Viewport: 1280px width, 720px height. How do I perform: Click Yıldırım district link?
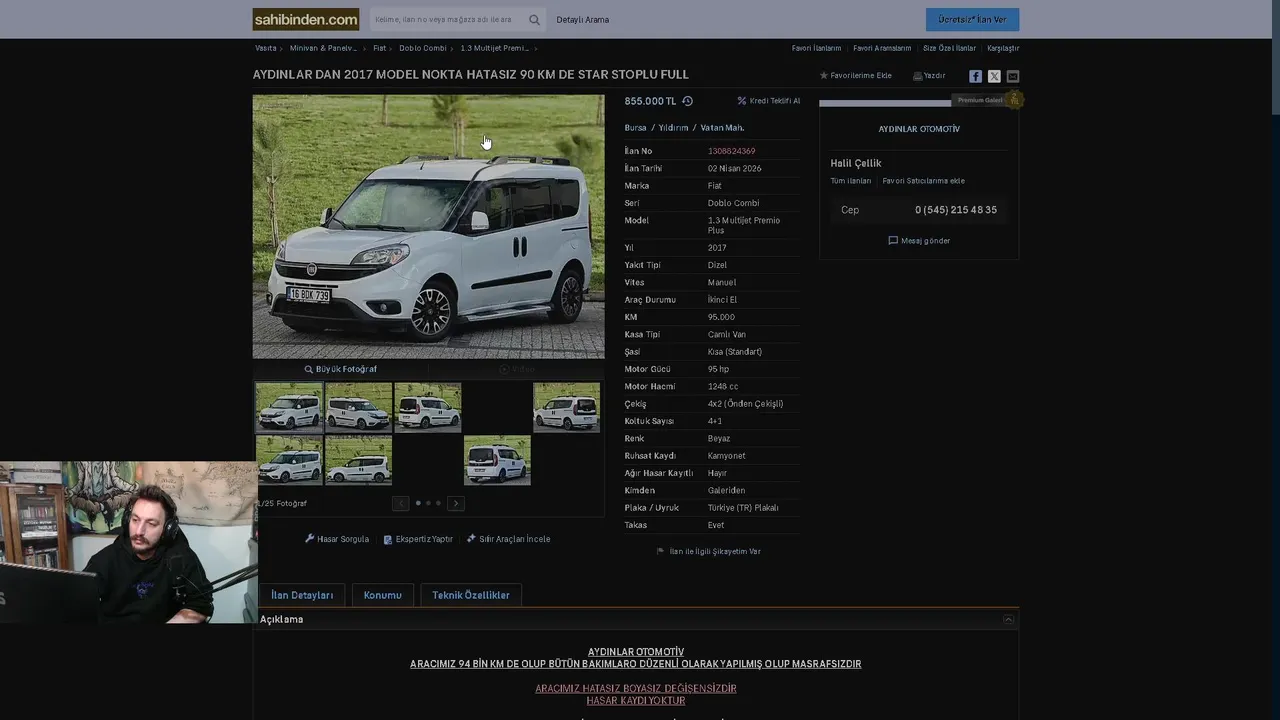[674, 128]
